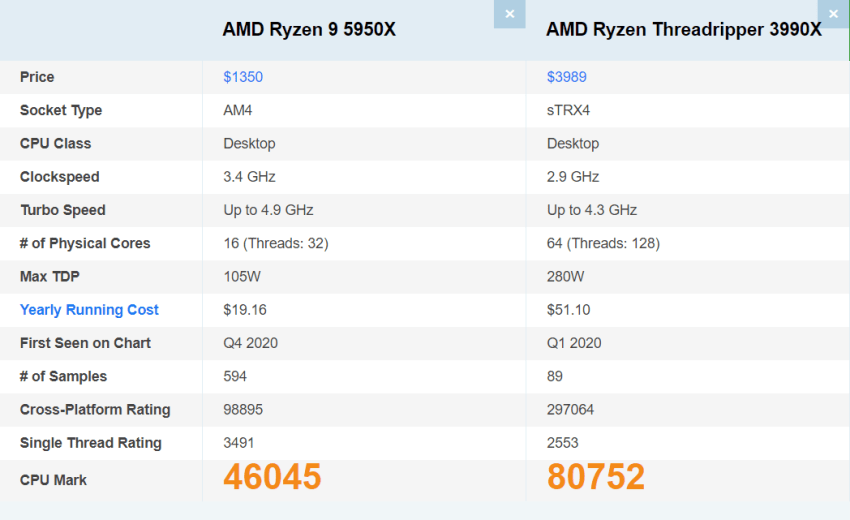Click the 280W Max TDP value

pos(565,277)
